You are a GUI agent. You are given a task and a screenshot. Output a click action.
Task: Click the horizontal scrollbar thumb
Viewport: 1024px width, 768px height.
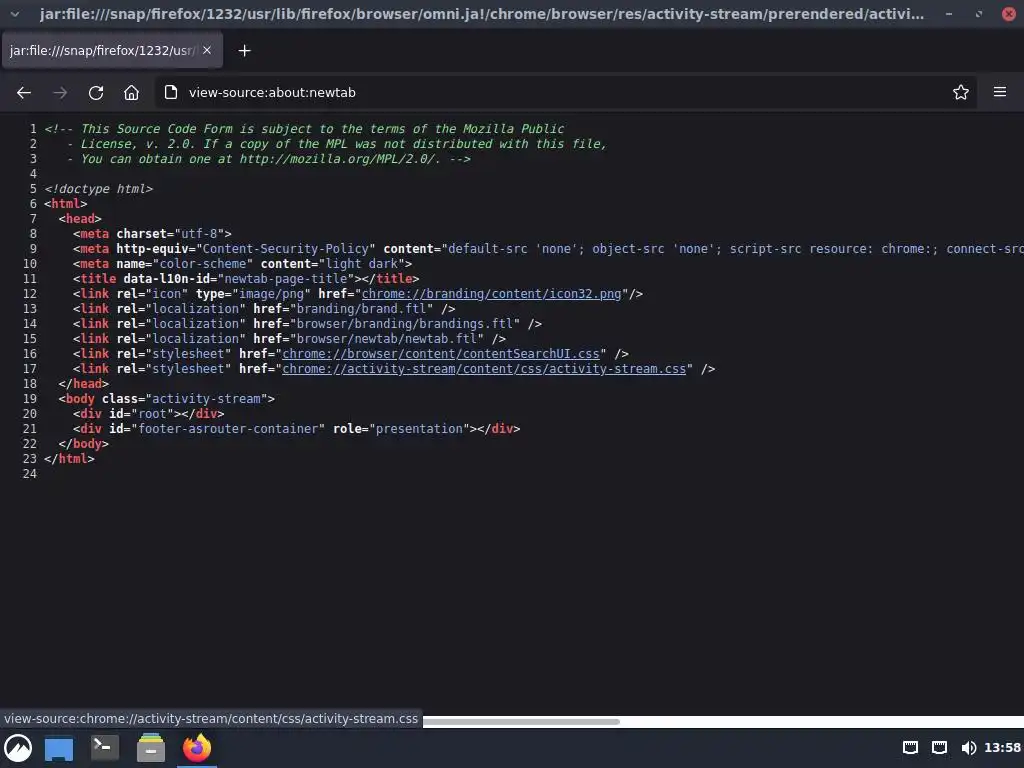click(521, 722)
